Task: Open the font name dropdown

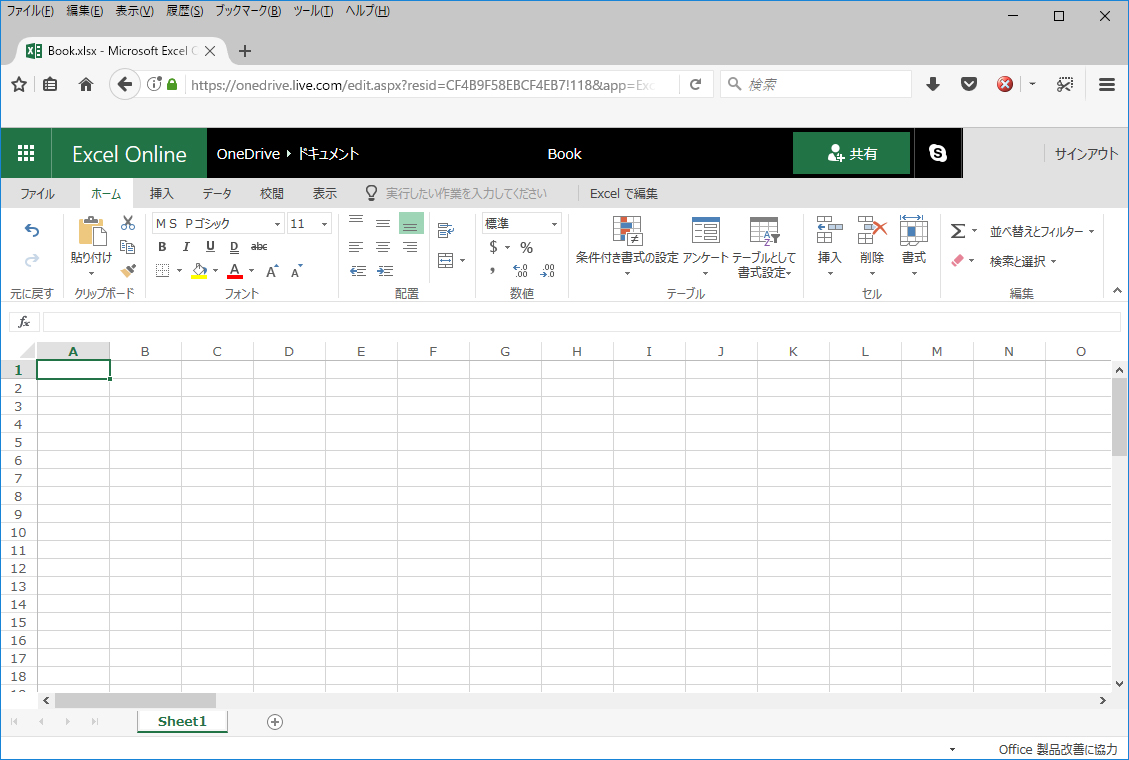Action: click(x=277, y=224)
